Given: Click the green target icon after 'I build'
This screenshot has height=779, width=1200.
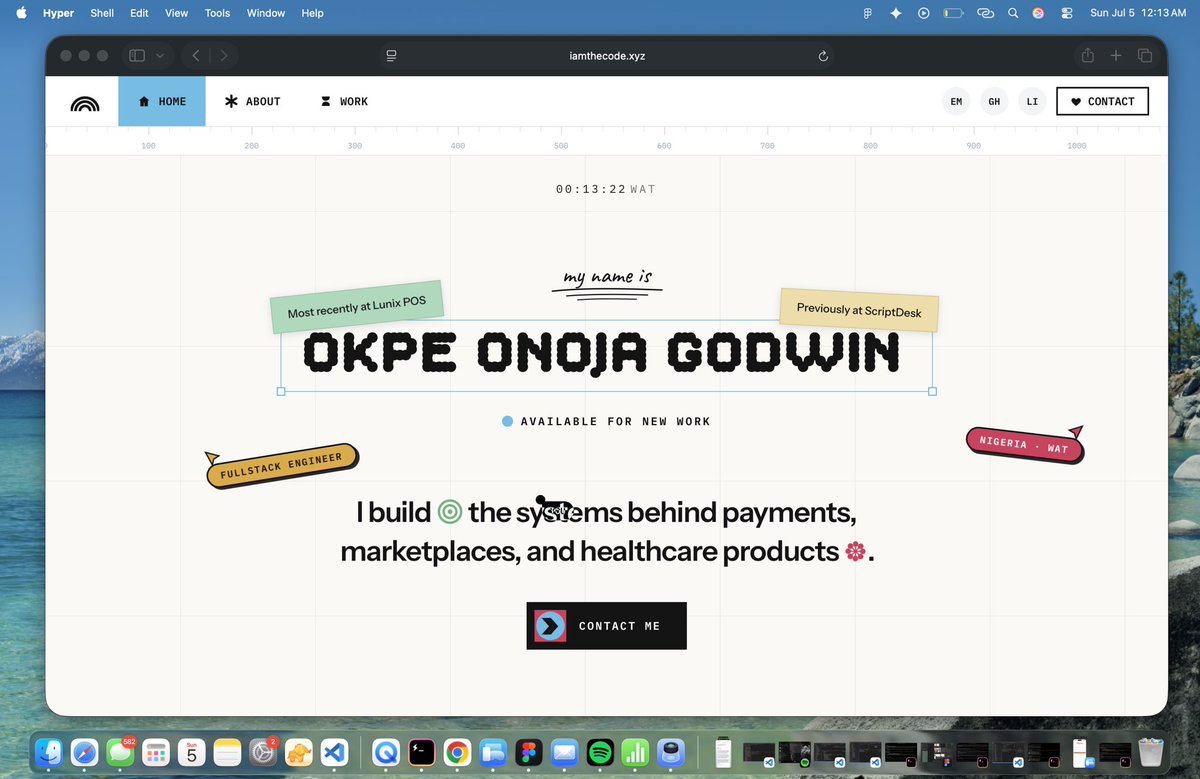Looking at the screenshot, I should (x=450, y=512).
